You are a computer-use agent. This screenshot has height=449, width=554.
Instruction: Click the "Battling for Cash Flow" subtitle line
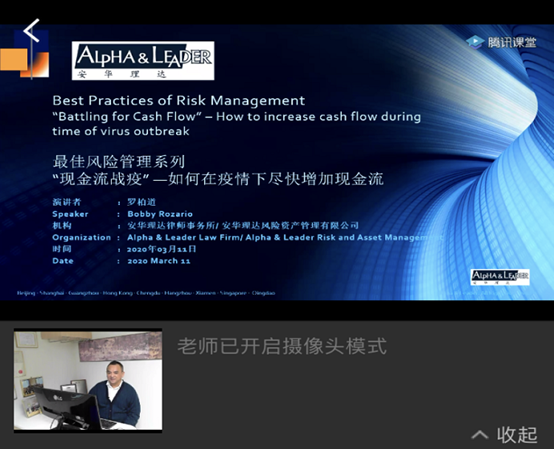pyautogui.click(x=236, y=117)
